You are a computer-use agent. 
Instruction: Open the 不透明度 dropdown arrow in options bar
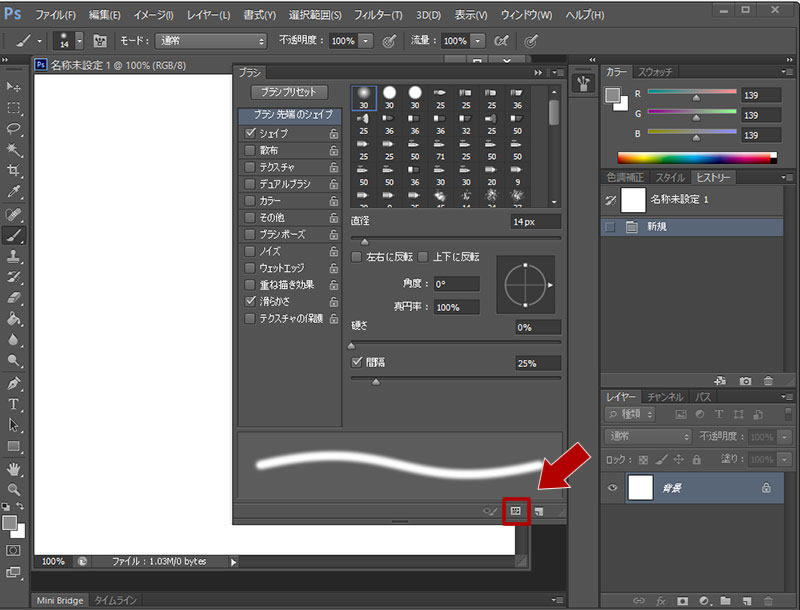tap(365, 41)
